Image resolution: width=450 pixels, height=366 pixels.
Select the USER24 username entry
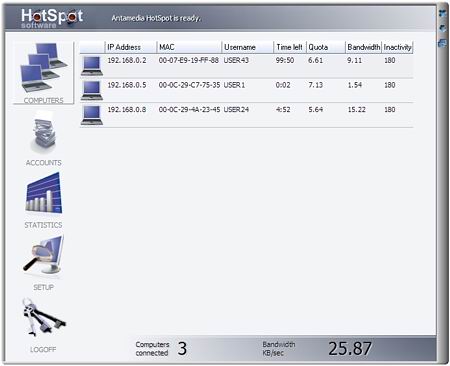tap(236, 110)
